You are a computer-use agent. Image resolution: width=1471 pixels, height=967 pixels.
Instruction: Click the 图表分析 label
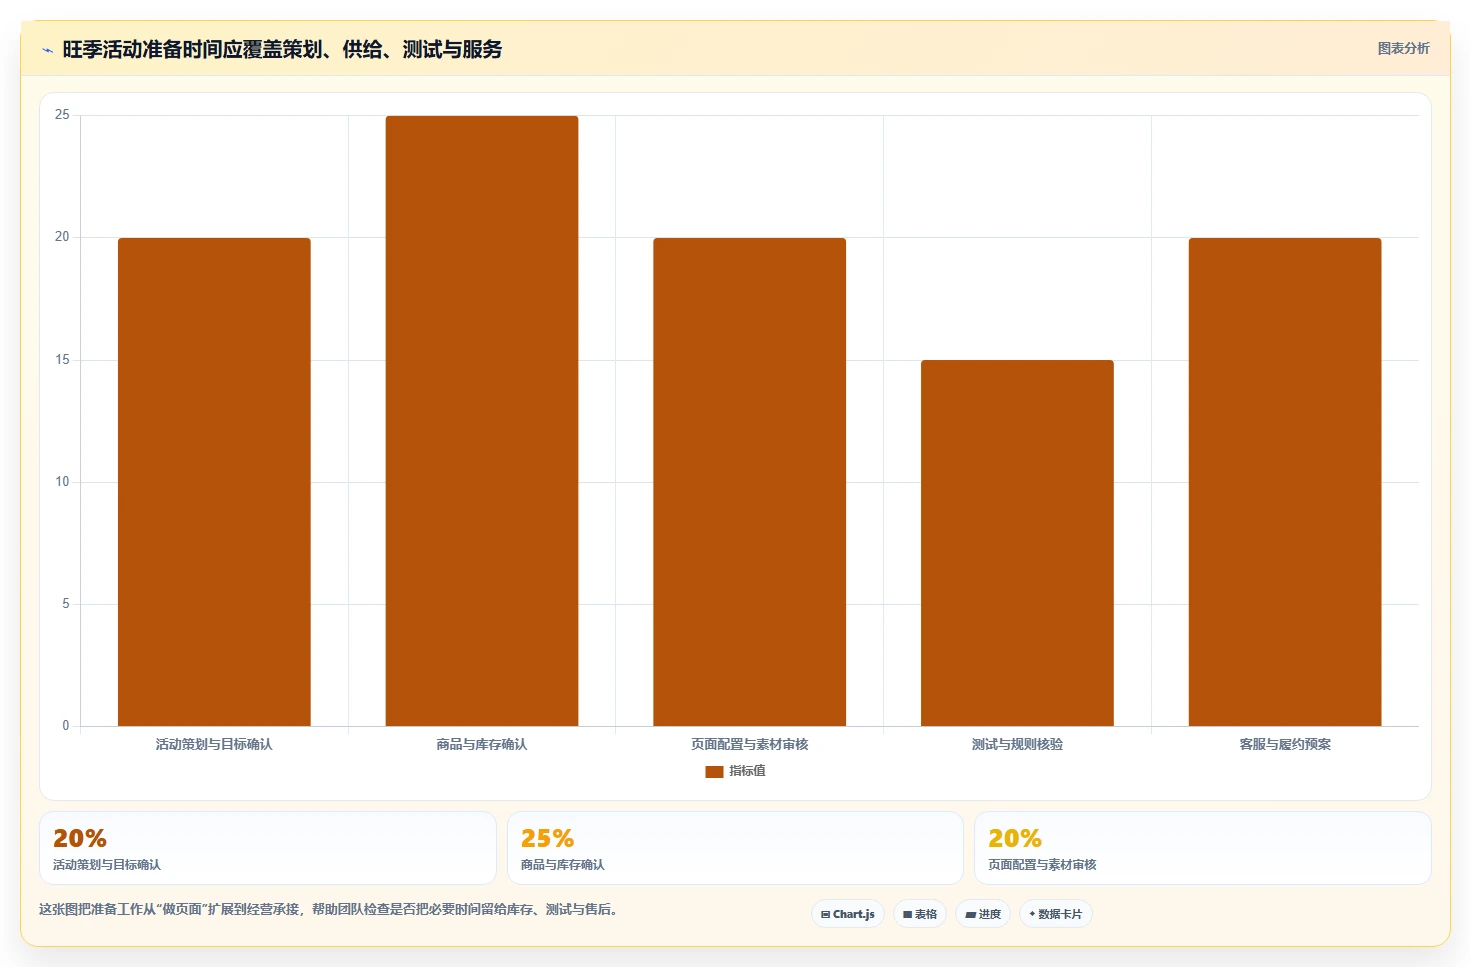pyautogui.click(x=1403, y=48)
